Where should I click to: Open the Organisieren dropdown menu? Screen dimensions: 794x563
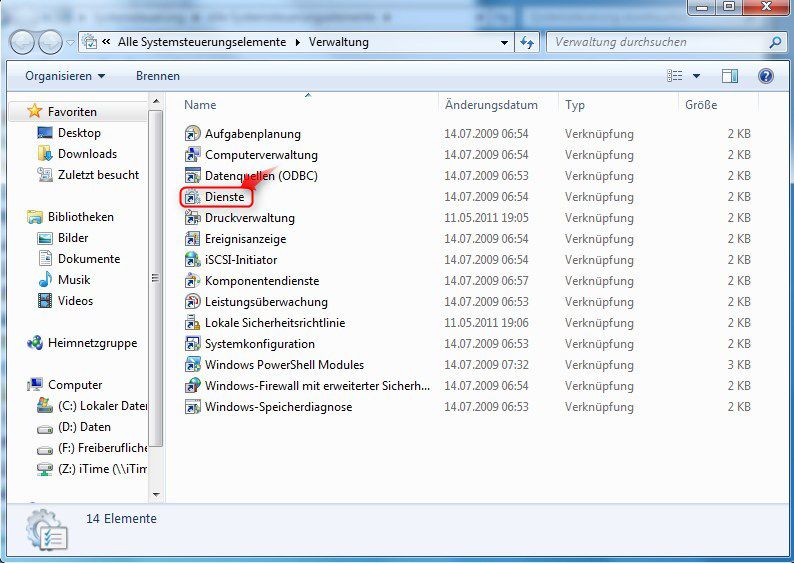coord(65,76)
